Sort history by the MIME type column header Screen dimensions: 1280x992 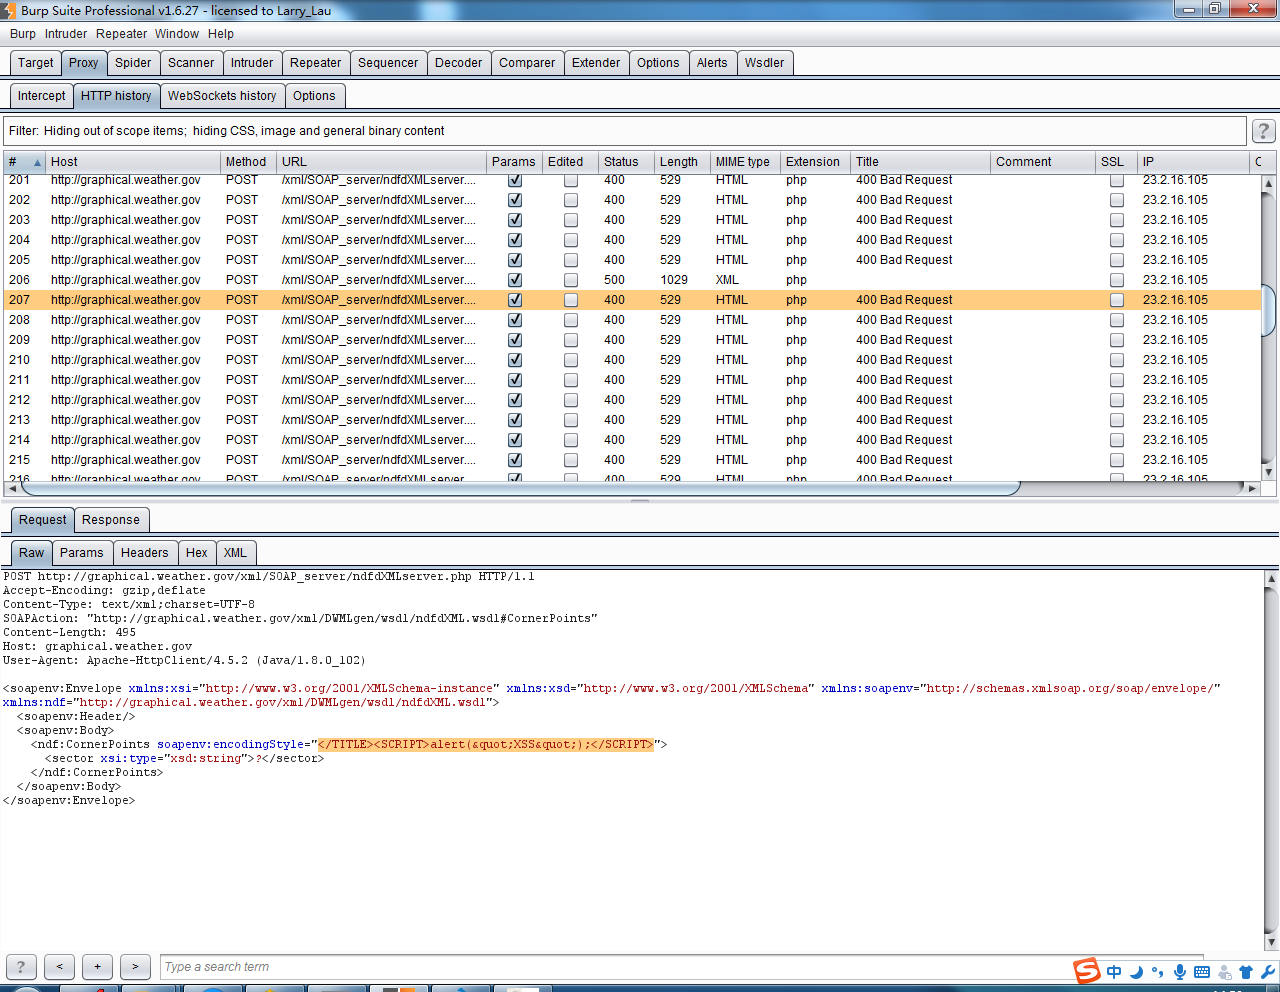click(x=745, y=162)
